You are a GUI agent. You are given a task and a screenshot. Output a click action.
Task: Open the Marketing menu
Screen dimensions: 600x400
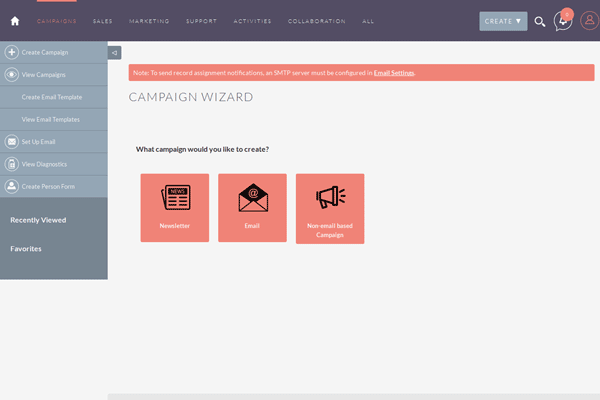(x=149, y=21)
